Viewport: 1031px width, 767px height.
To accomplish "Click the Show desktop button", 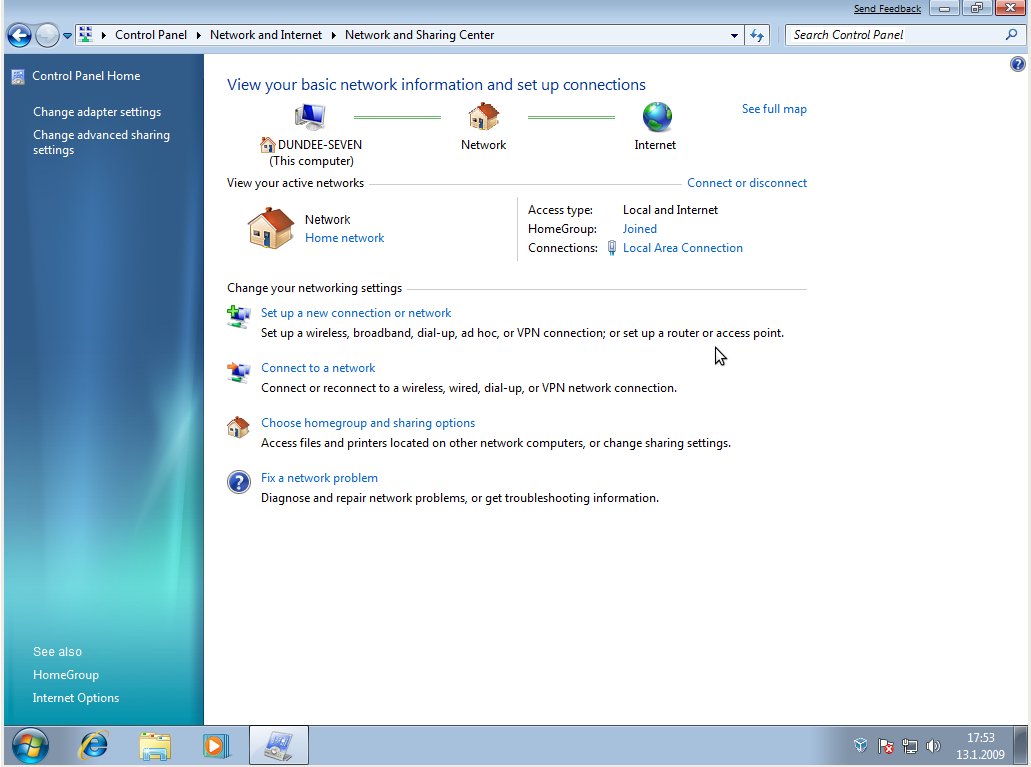I will click(x=1020, y=745).
